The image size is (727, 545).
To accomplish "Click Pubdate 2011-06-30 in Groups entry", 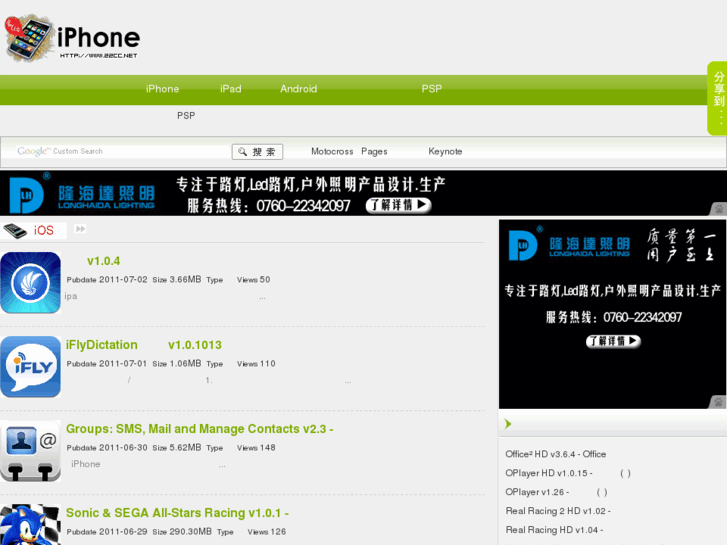I will pyautogui.click(x=107, y=448).
